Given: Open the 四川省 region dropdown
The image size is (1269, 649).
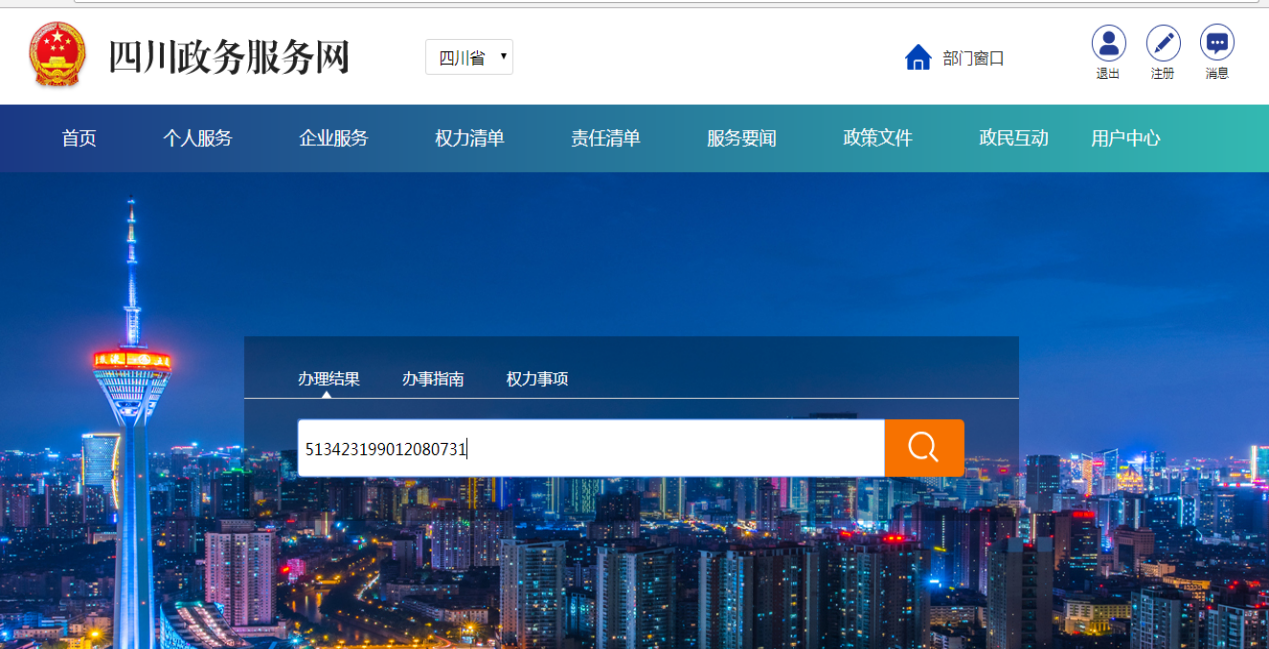Looking at the screenshot, I should click(x=469, y=57).
